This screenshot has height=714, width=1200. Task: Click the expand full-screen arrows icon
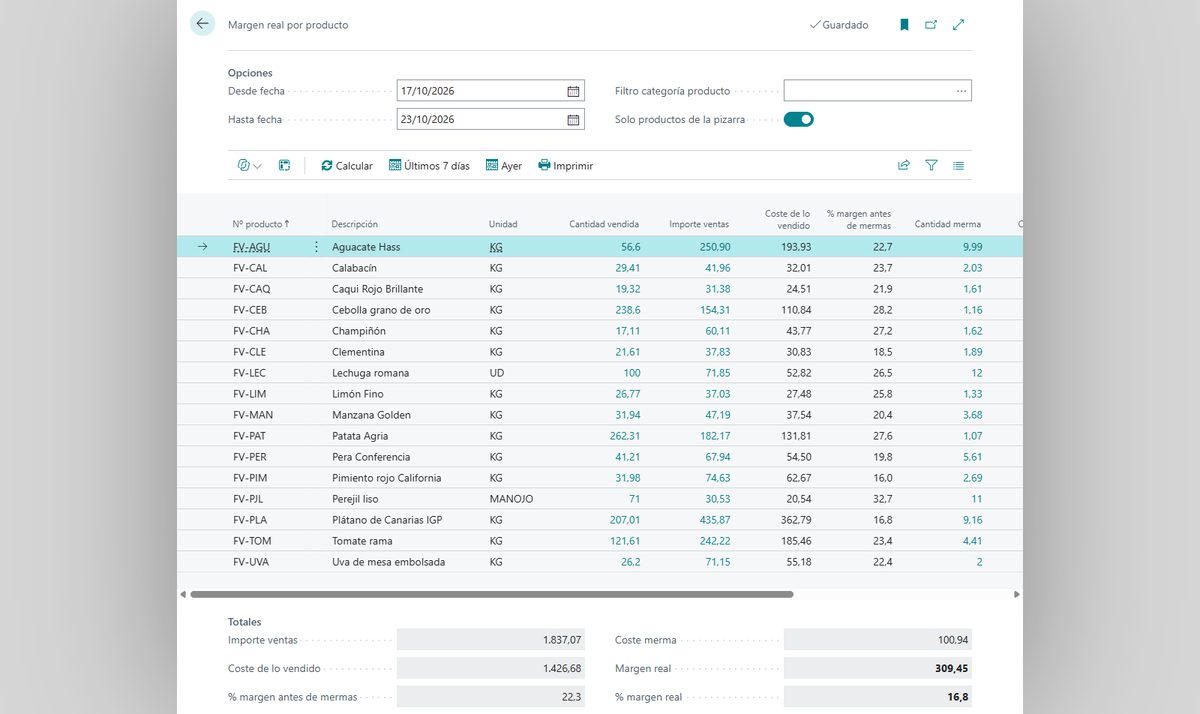point(959,25)
